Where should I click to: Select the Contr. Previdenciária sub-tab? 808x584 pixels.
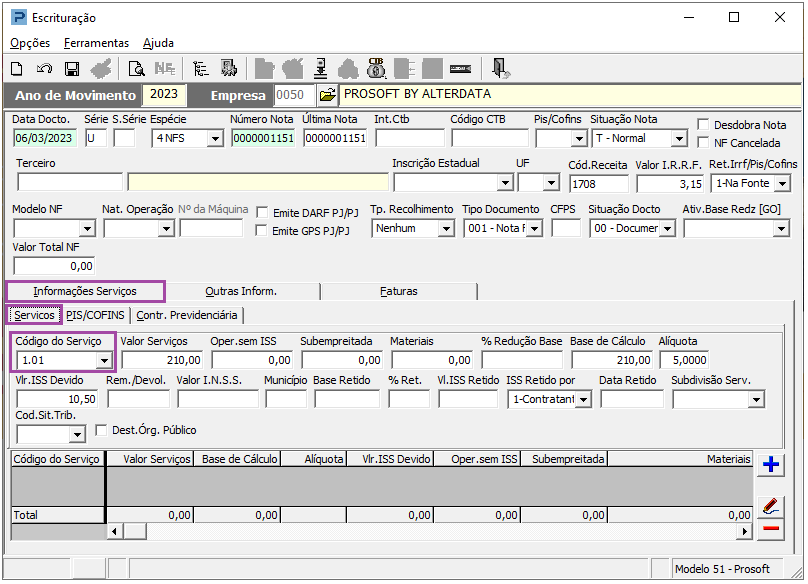[x=187, y=315]
